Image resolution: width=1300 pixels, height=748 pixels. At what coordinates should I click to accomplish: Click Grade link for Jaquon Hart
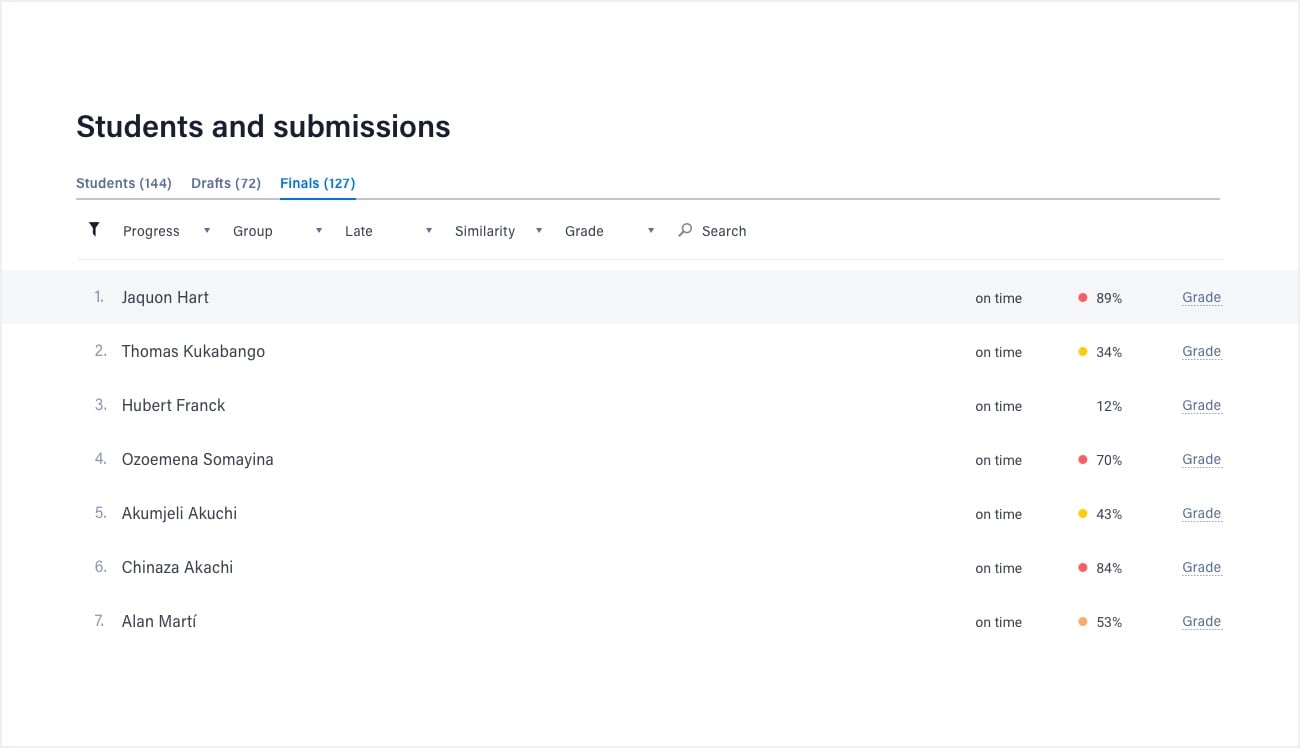tap(1201, 298)
